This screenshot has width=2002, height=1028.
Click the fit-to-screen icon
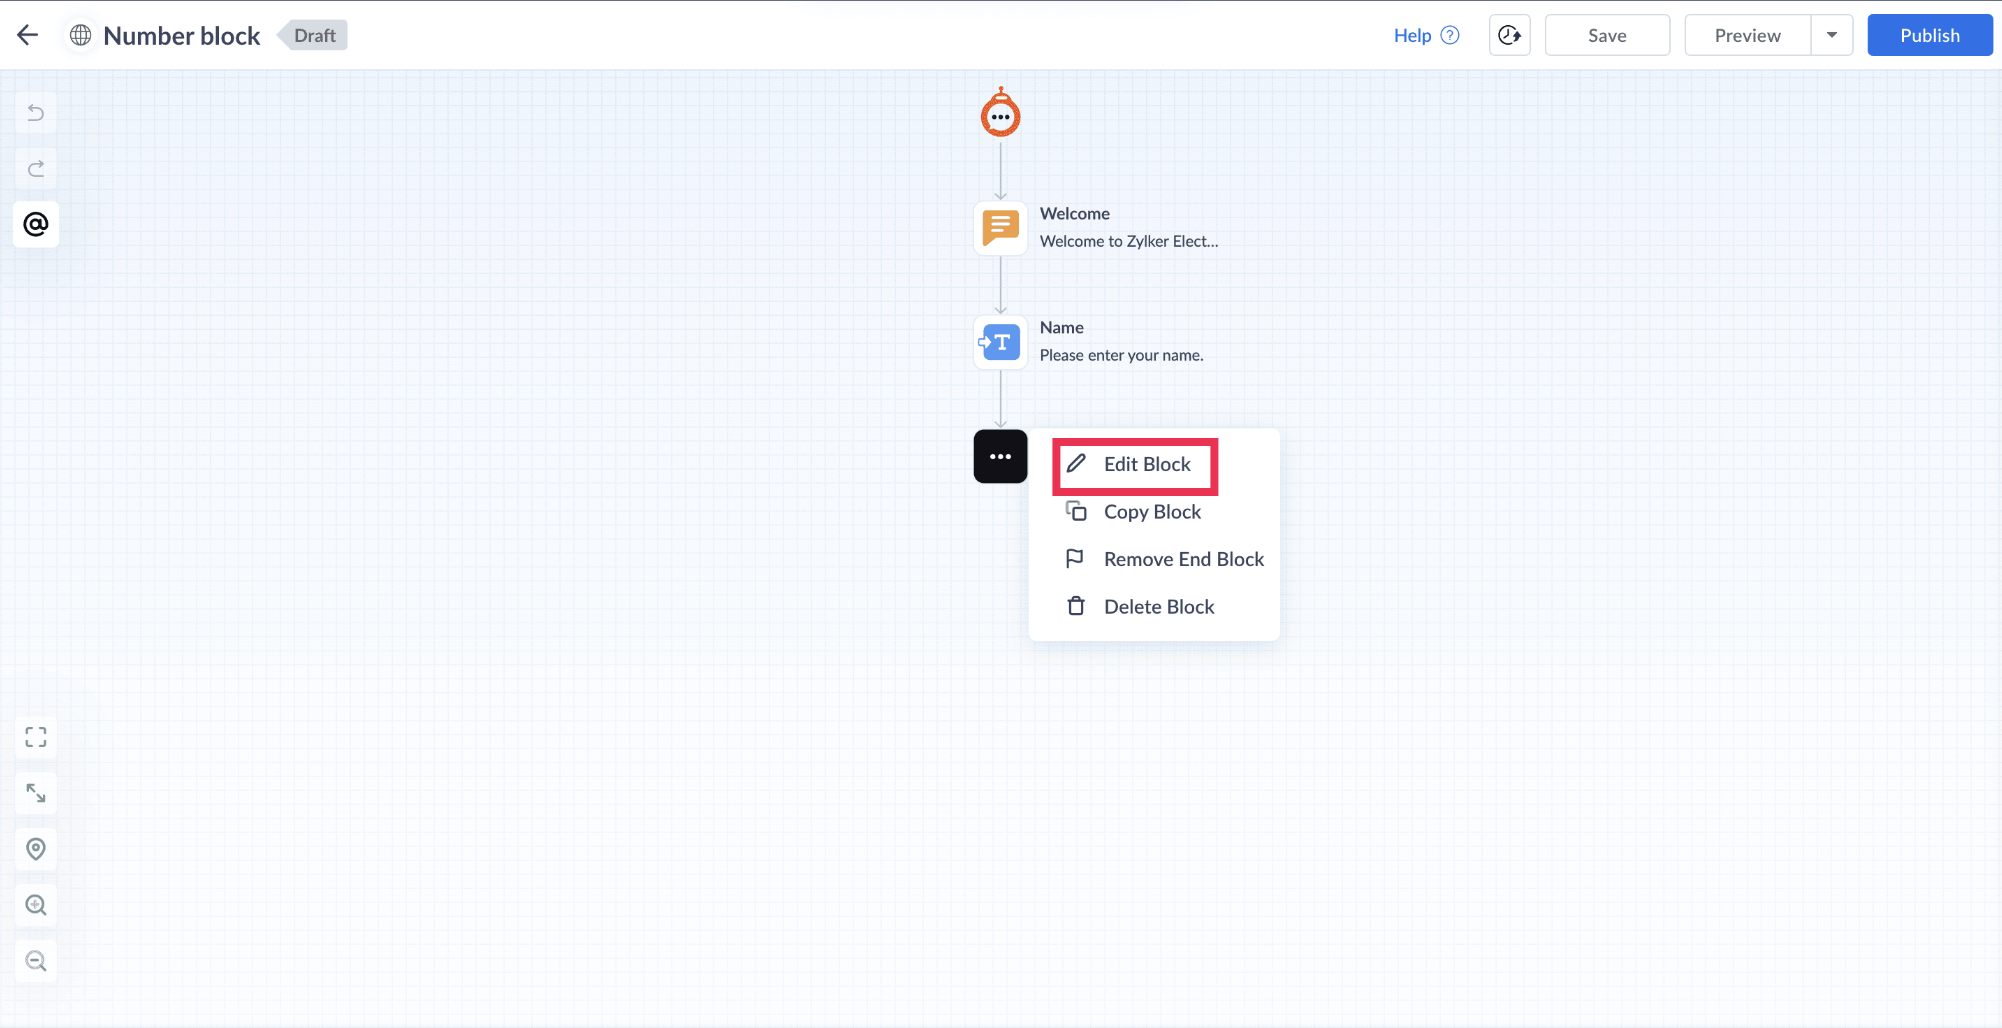(36, 738)
